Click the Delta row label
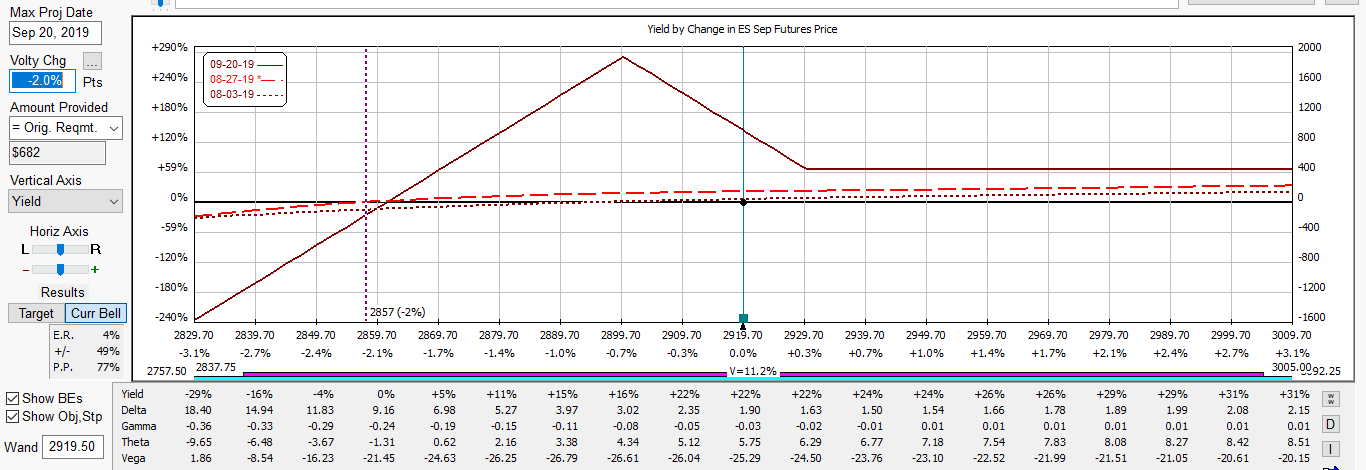Viewport: 1366px width, 470px height. (x=134, y=410)
